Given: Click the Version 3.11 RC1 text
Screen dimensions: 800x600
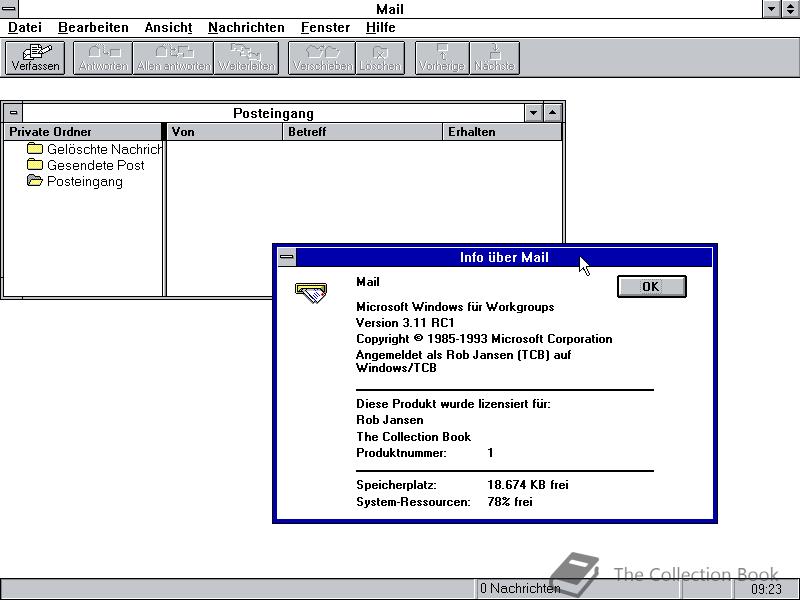Looking at the screenshot, I should tap(405, 323).
